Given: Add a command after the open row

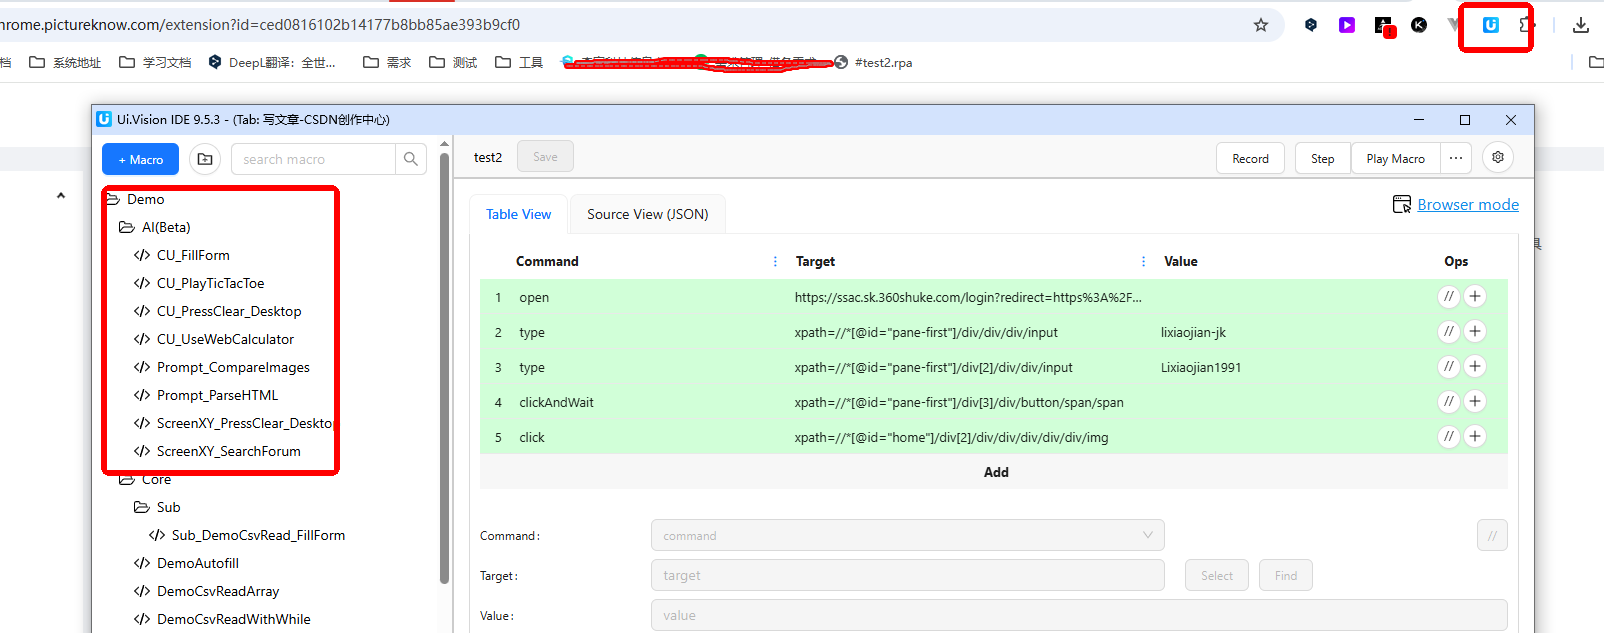Looking at the screenshot, I should tap(1475, 296).
